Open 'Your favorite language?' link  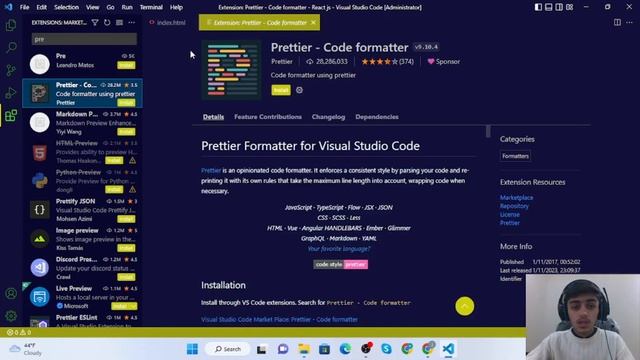tap(339, 249)
